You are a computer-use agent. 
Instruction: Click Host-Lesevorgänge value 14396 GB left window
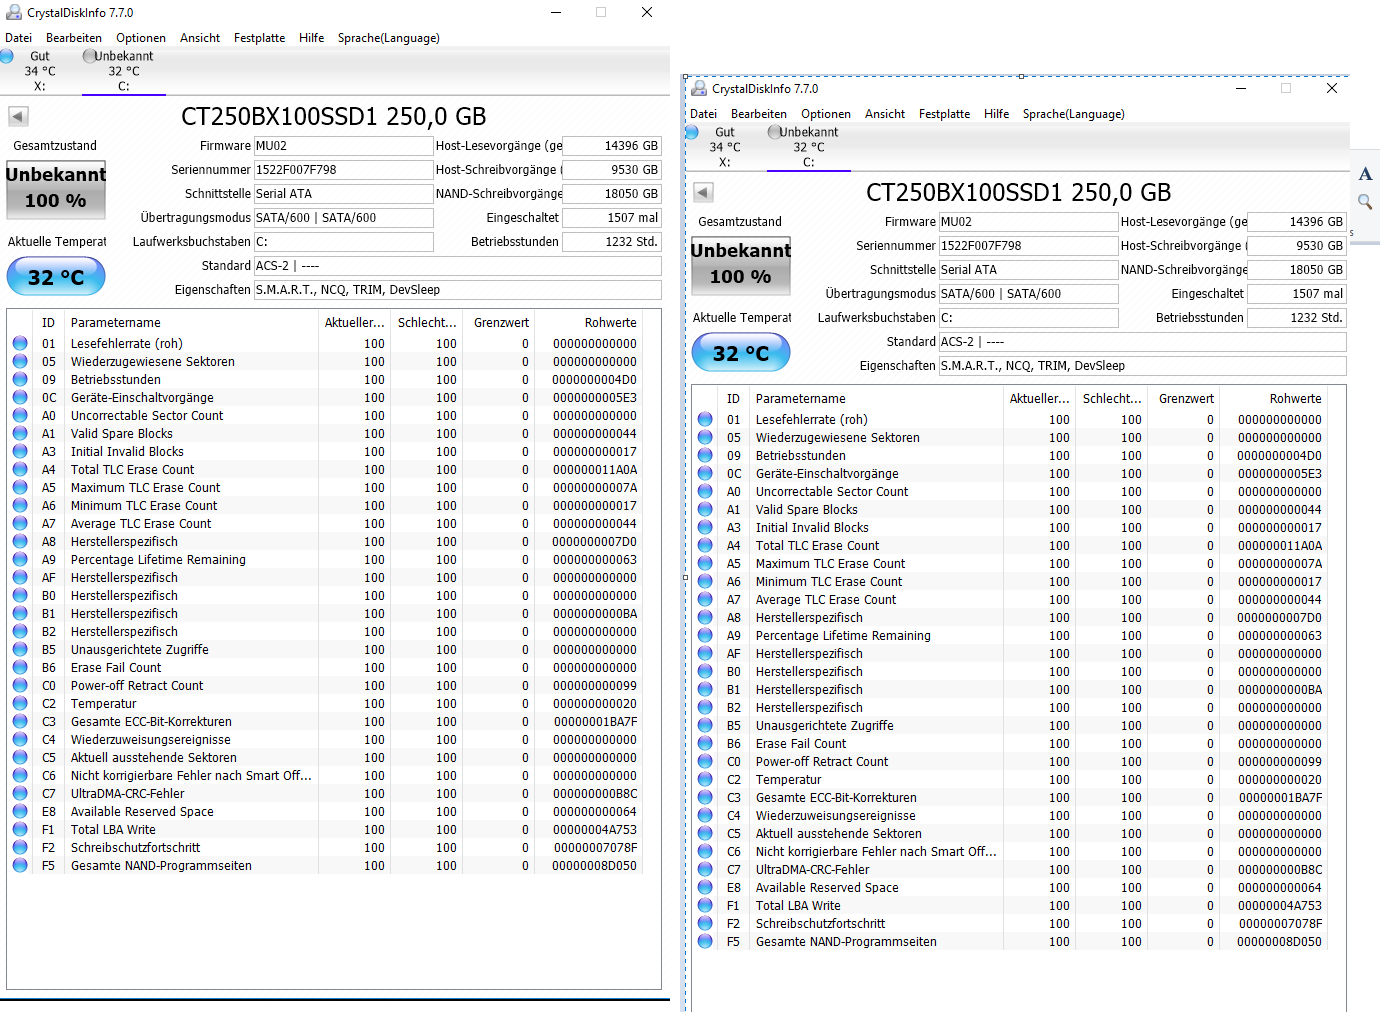pyautogui.click(x=612, y=146)
